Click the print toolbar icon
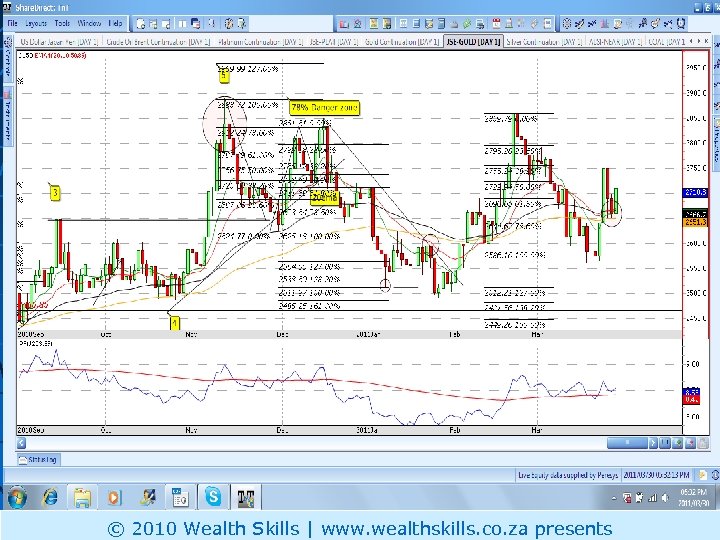This screenshot has height=540, width=720. pos(480,23)
